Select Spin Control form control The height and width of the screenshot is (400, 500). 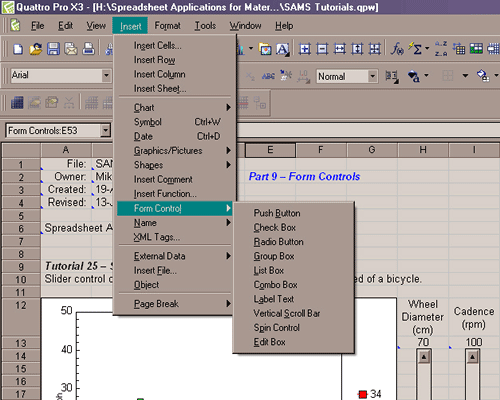[293, 328]
